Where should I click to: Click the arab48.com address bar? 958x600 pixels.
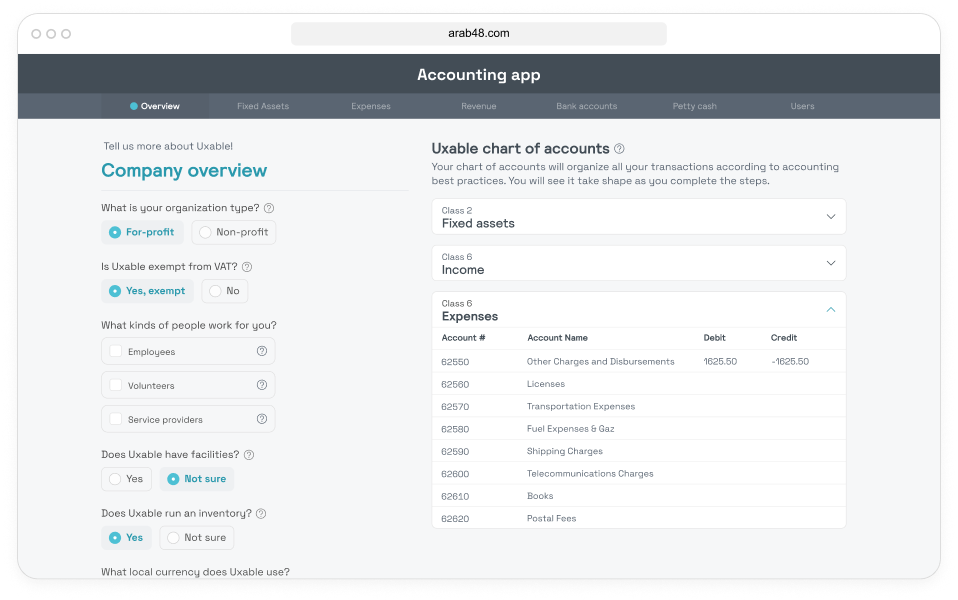[x=479, y=33]
